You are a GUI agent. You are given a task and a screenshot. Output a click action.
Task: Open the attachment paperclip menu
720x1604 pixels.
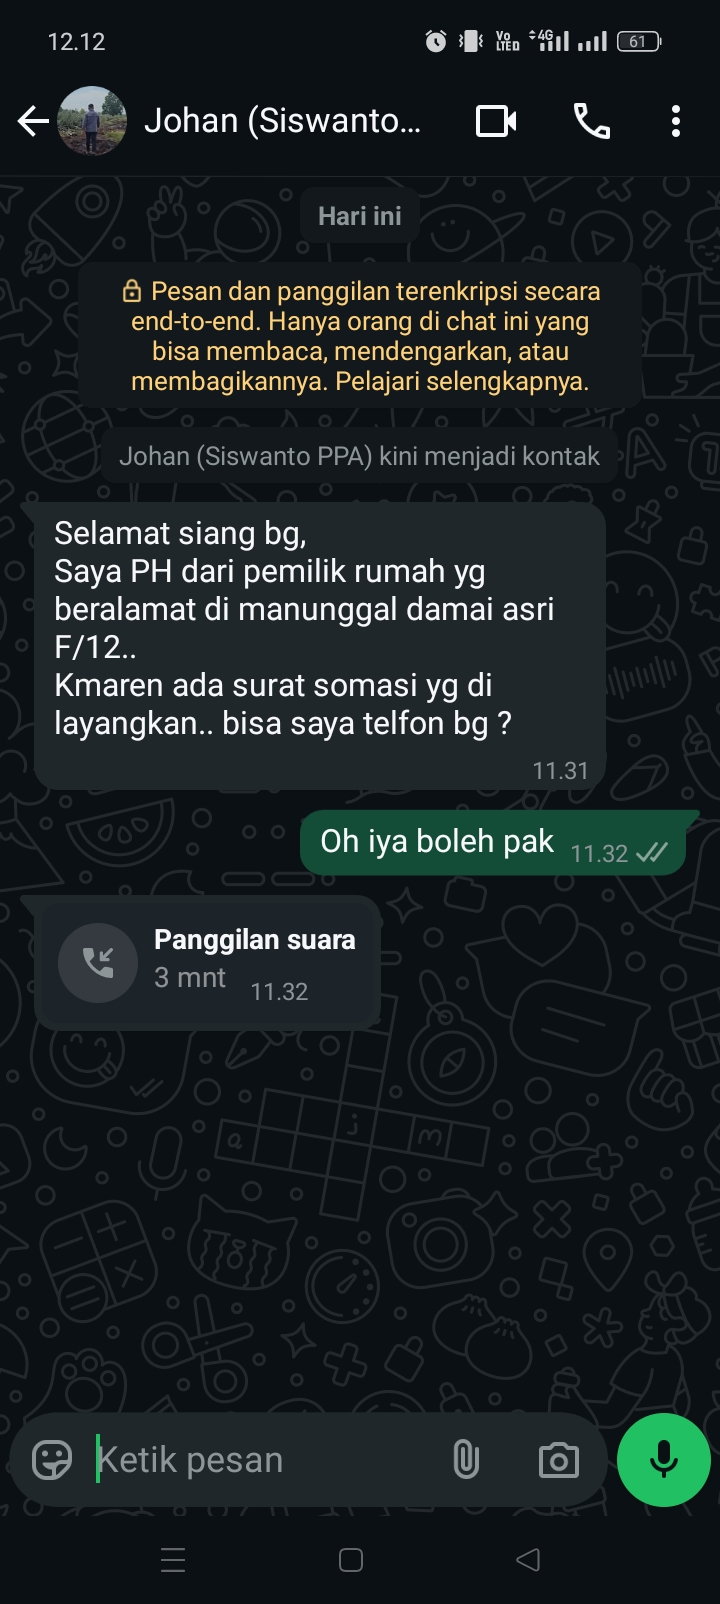tap(466, 1460)
